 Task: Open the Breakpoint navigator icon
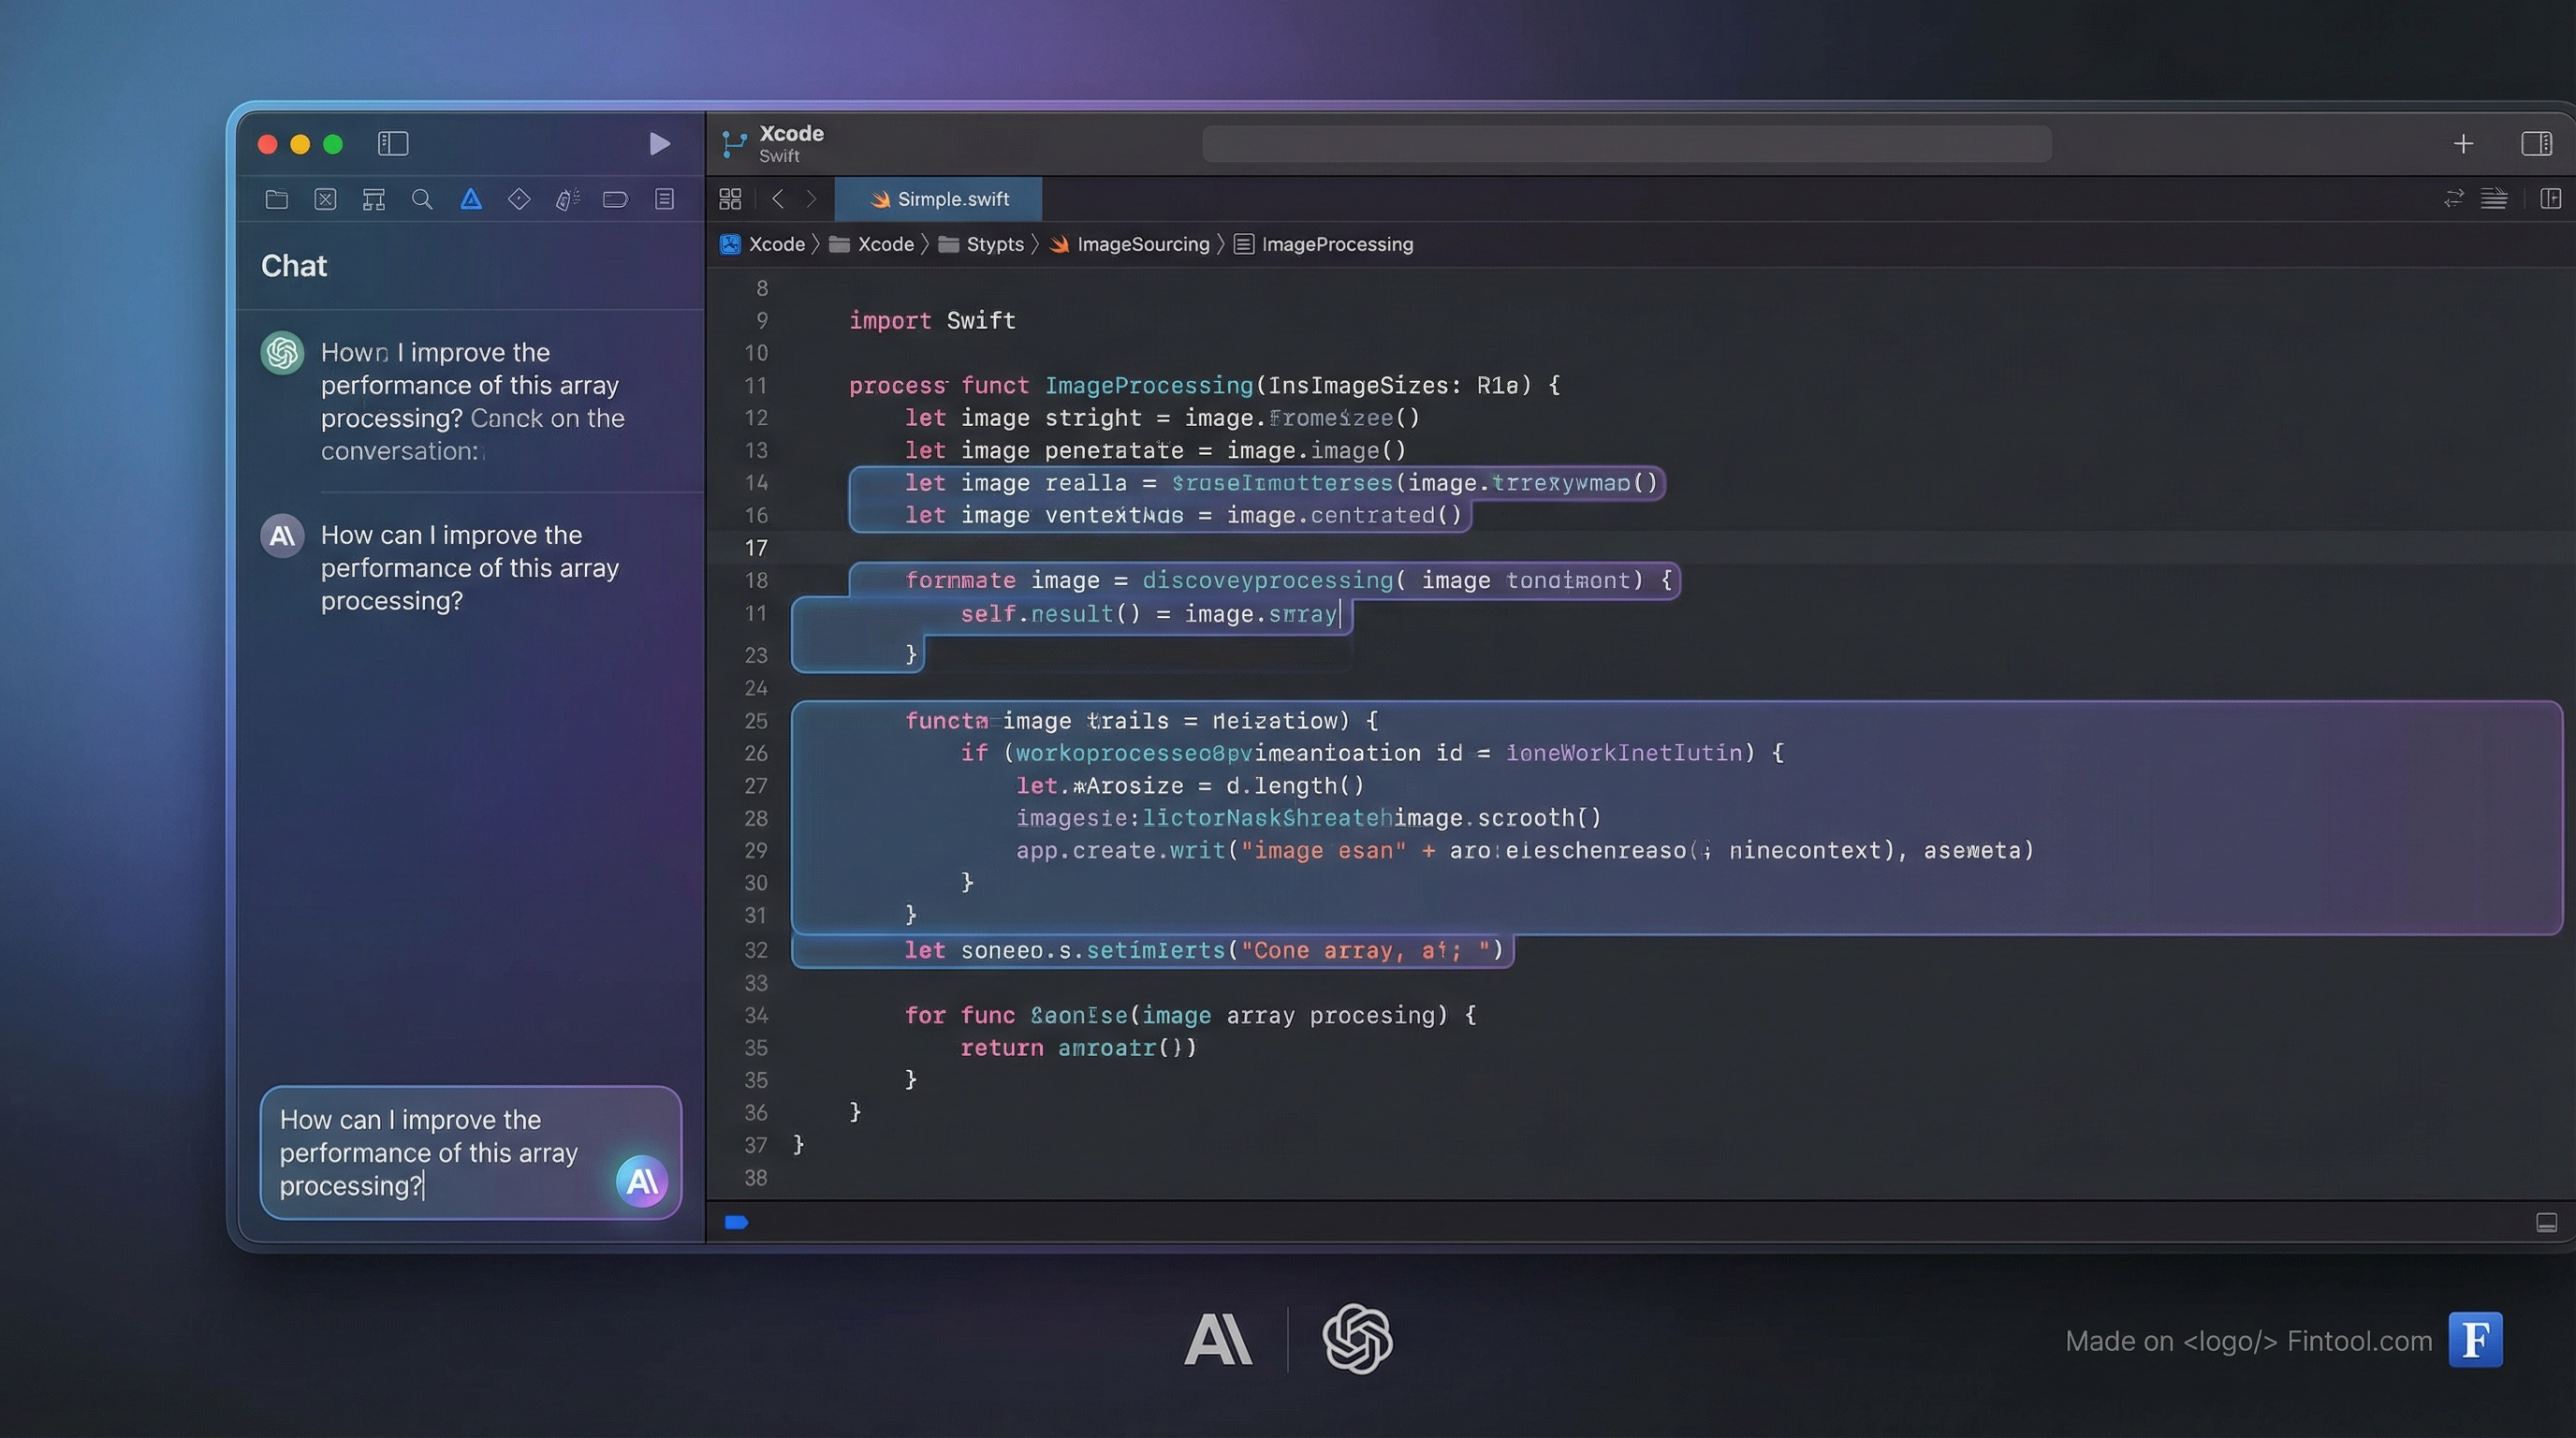pyautogui.click(x=615, y=200)
